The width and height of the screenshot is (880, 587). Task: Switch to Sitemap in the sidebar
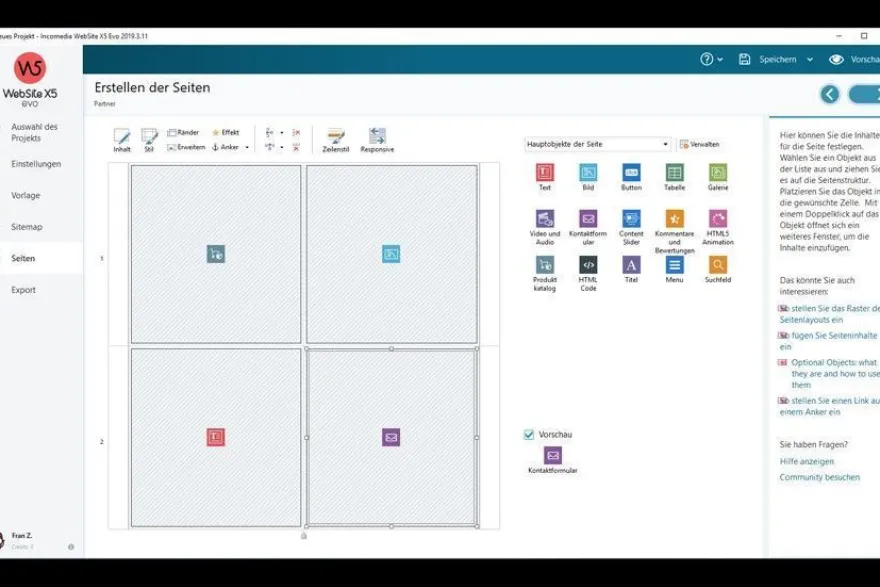(27, 227)
